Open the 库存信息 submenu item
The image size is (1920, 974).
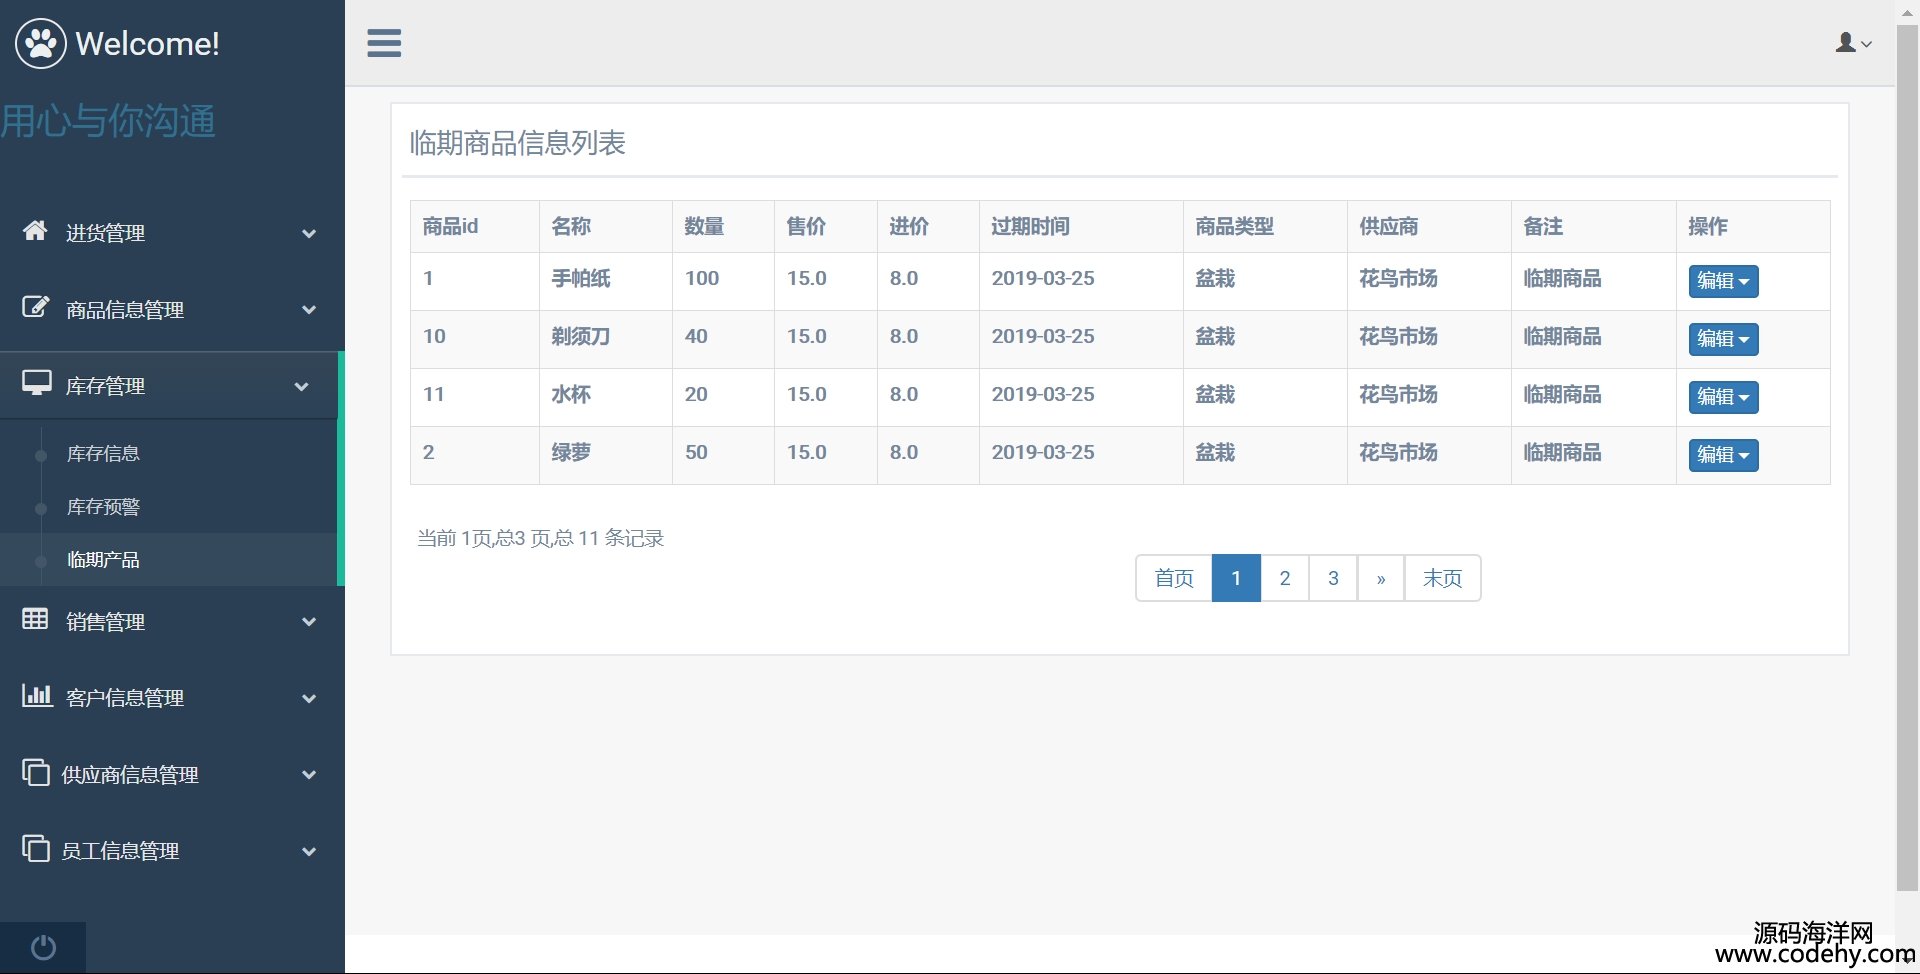103,454
